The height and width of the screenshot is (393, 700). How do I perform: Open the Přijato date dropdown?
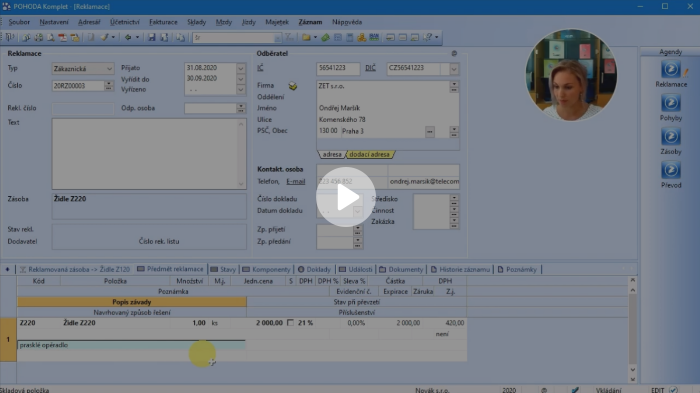(241, 68)
